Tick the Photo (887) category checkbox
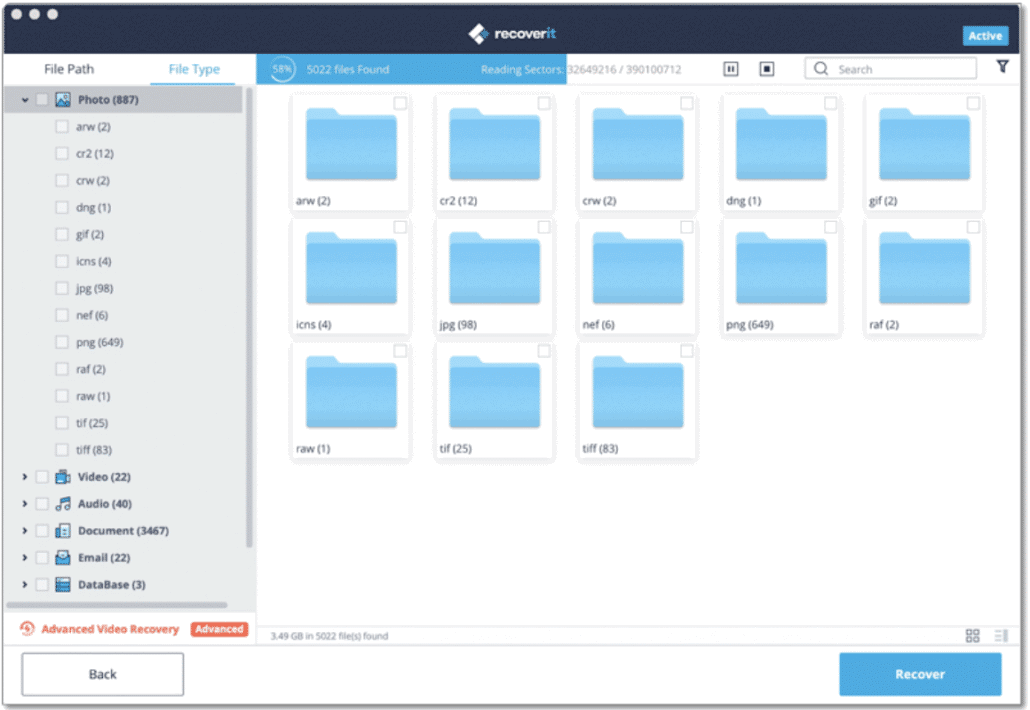This screenshot has width=1030, height=710. (42, 100)
